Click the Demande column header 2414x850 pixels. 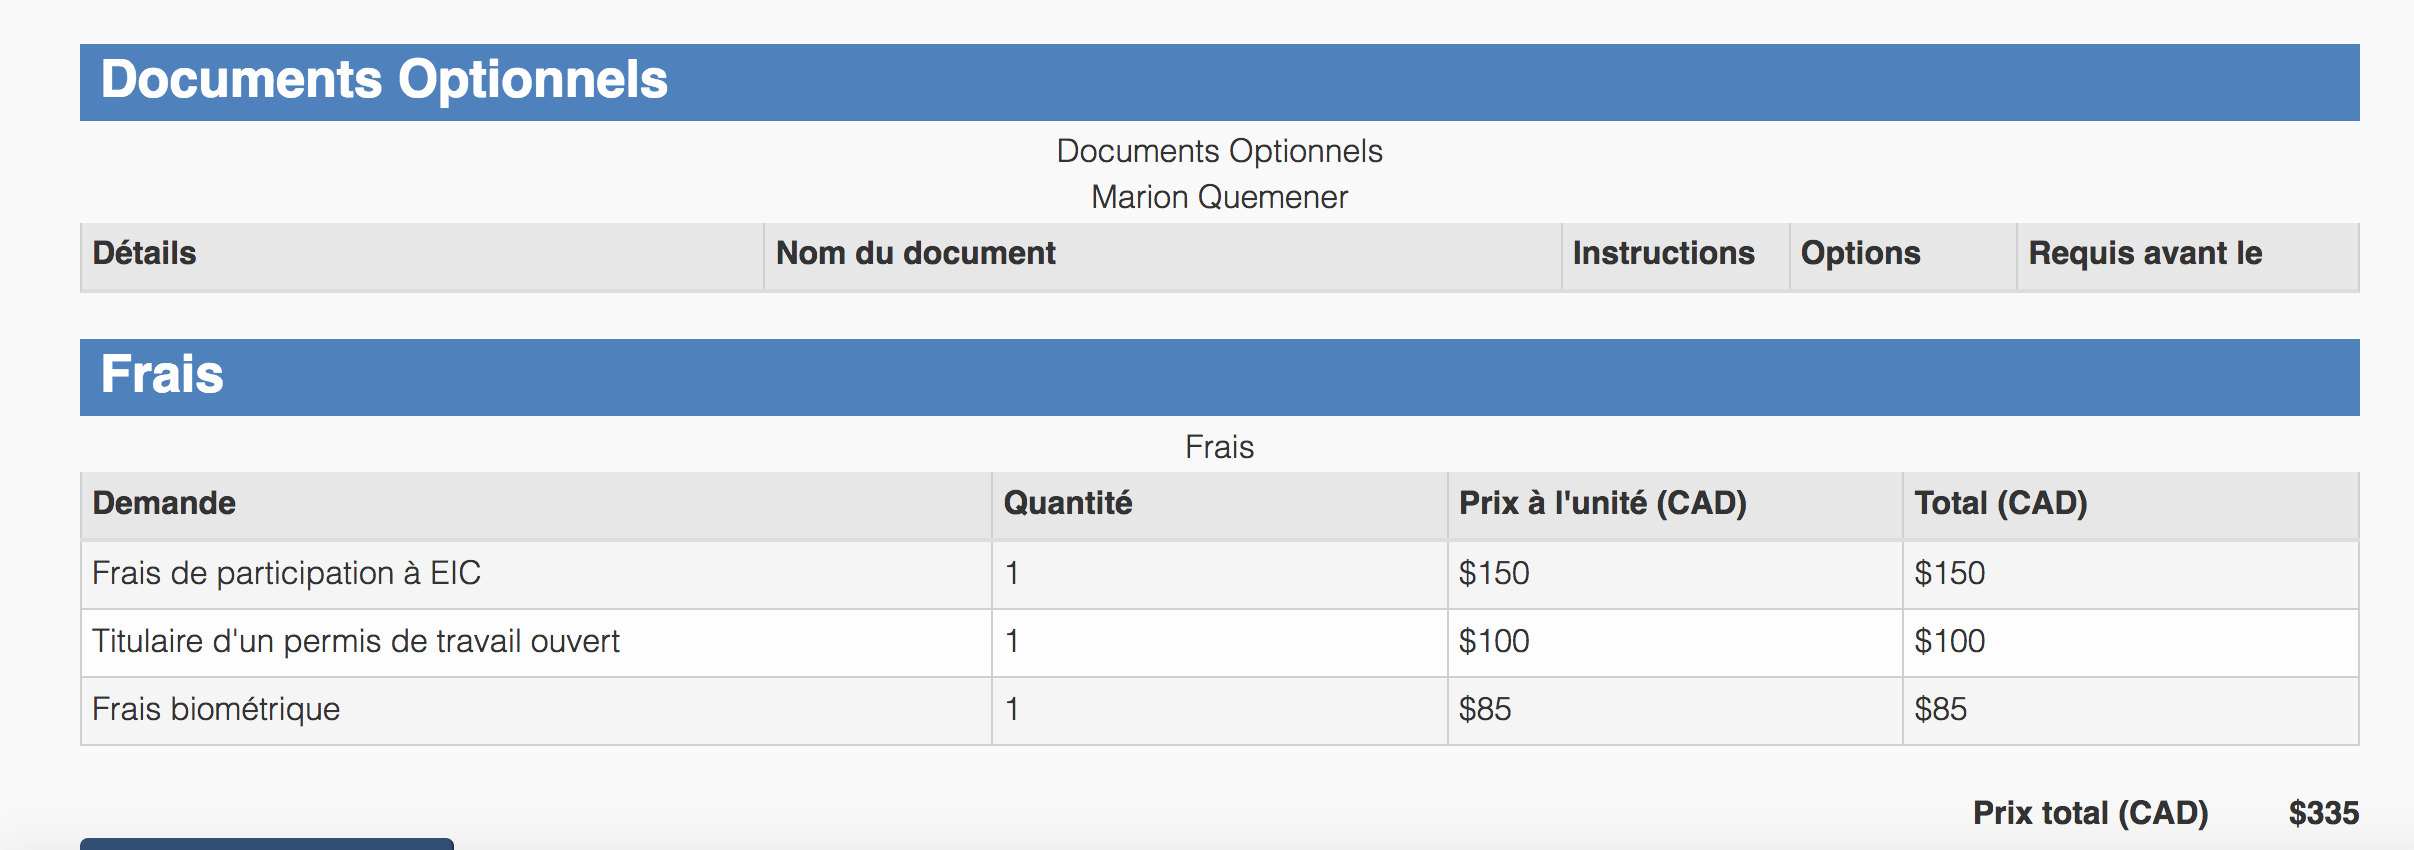(x=536, y=506)
